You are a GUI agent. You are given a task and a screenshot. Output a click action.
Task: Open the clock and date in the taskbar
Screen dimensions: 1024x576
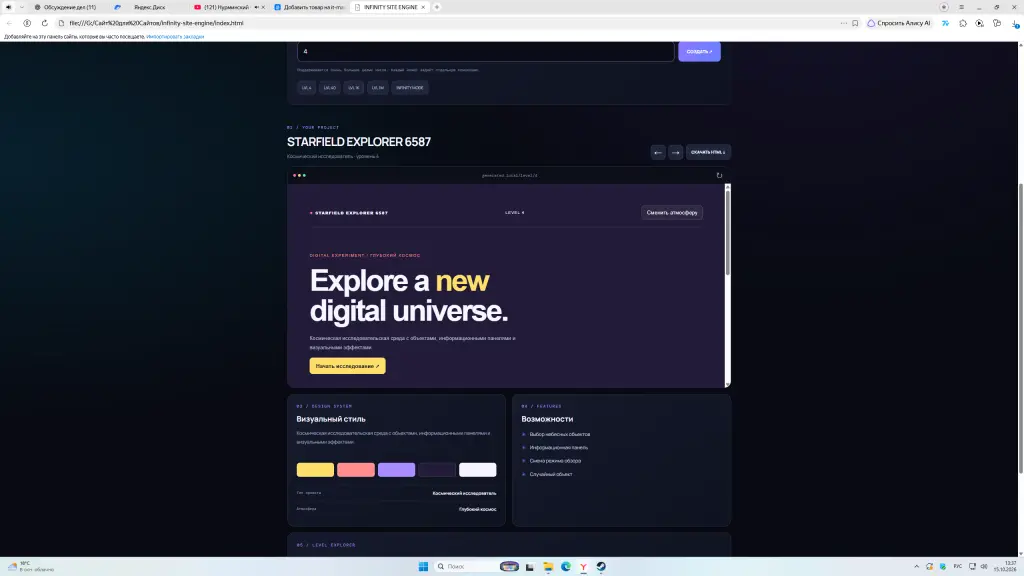[1006, 566]
